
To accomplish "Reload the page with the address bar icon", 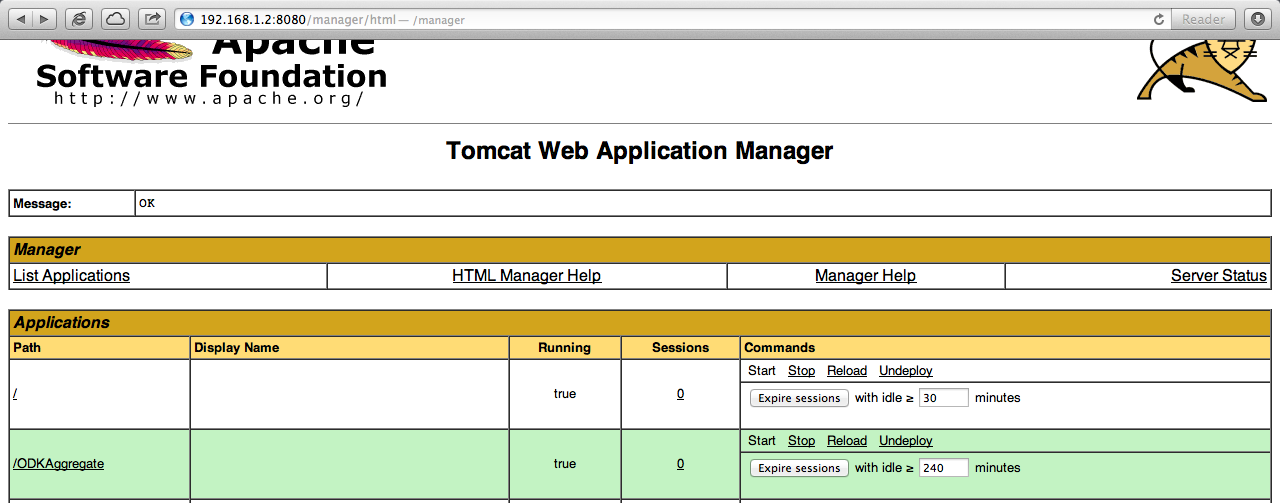I will [x=1159, y=19].
